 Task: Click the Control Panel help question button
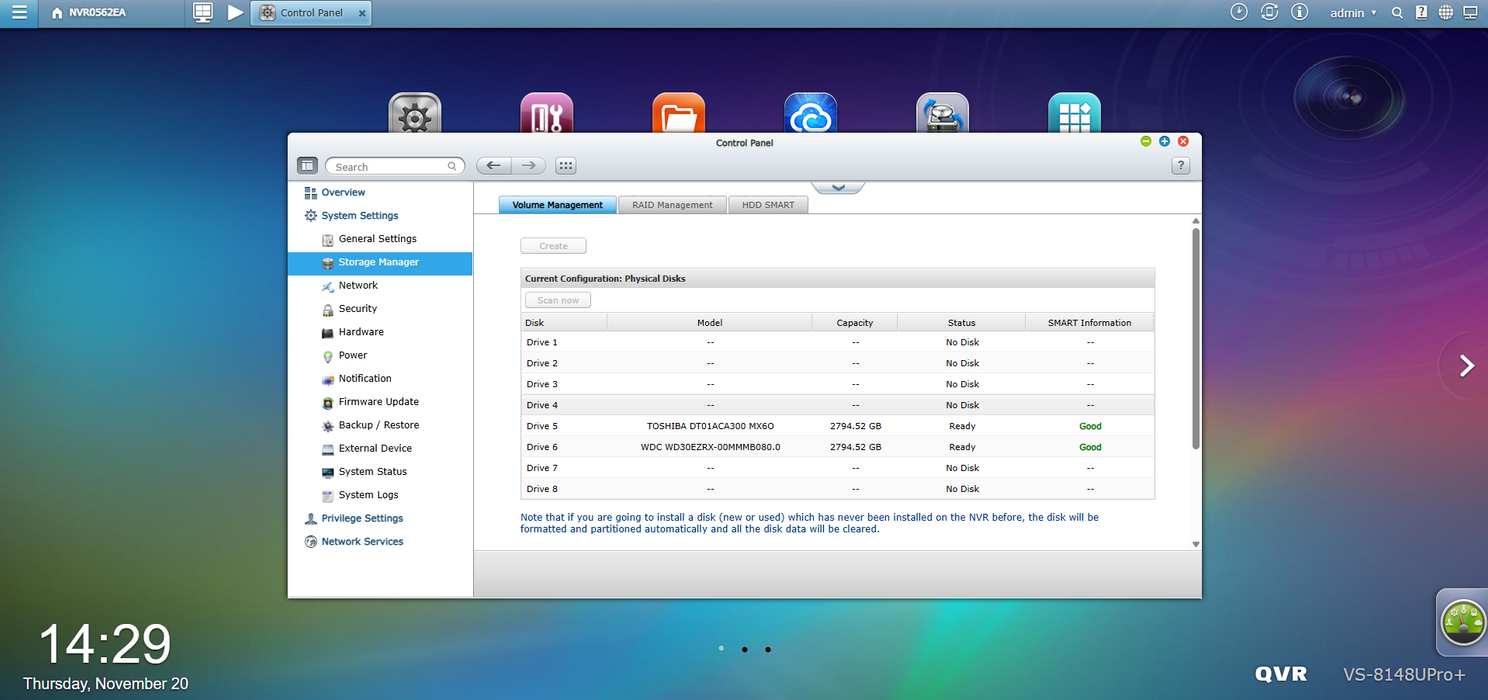point(1180,166)
